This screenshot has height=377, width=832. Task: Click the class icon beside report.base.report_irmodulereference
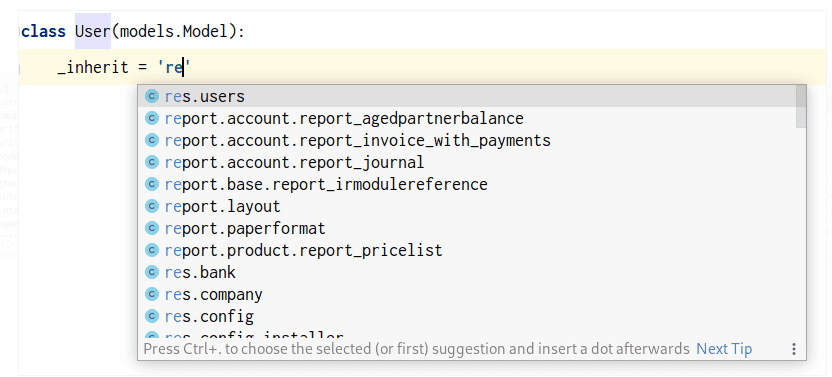pos(152,184)
